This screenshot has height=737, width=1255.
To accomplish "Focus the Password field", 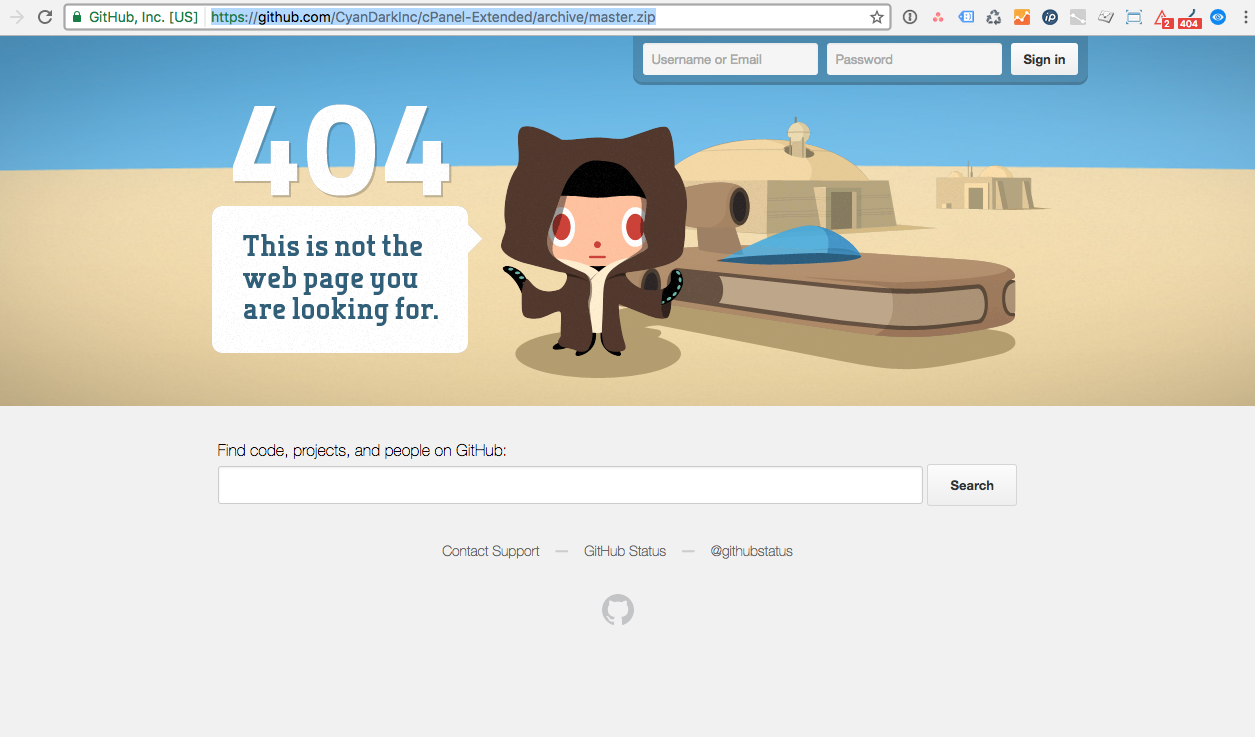I will click(x=914, y=59).
